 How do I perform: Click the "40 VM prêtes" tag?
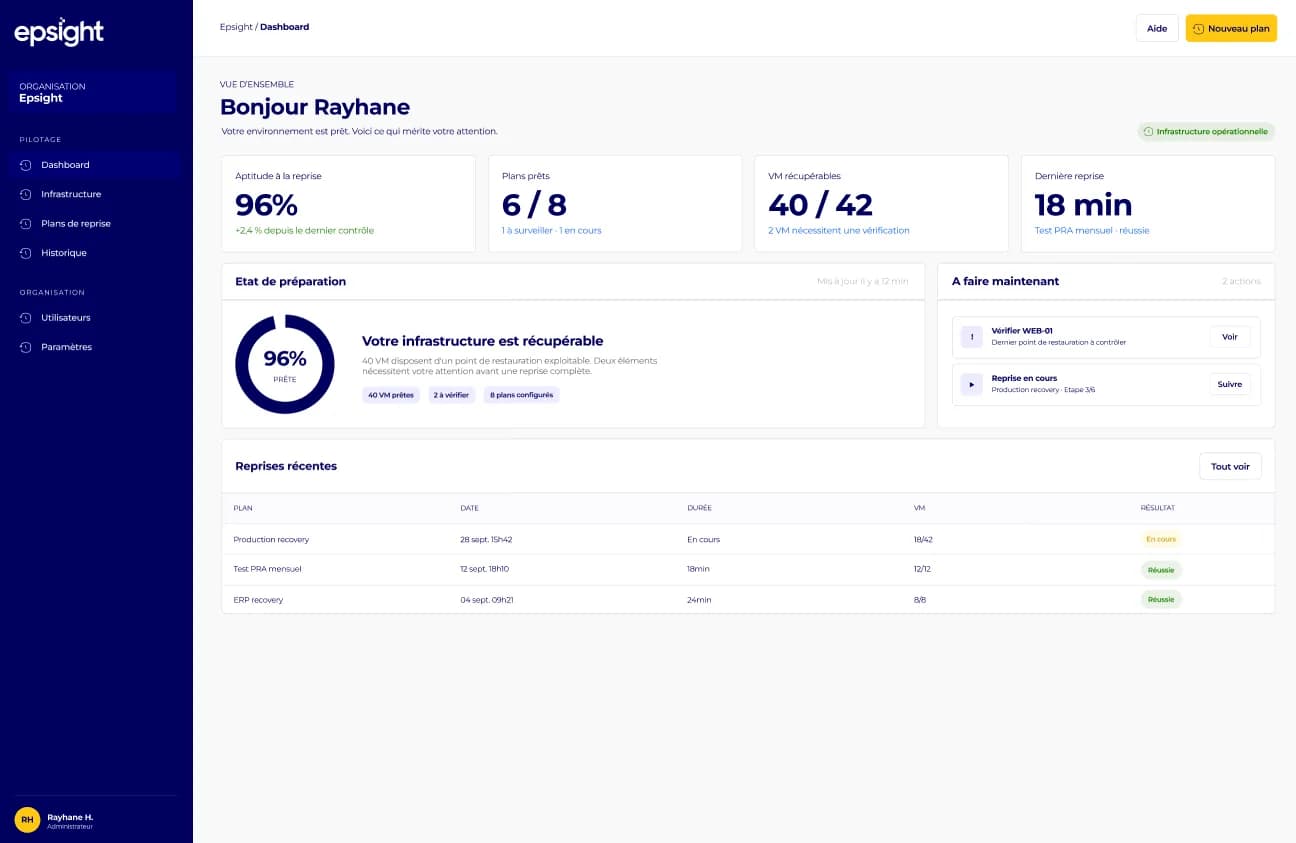coord(391,395)
